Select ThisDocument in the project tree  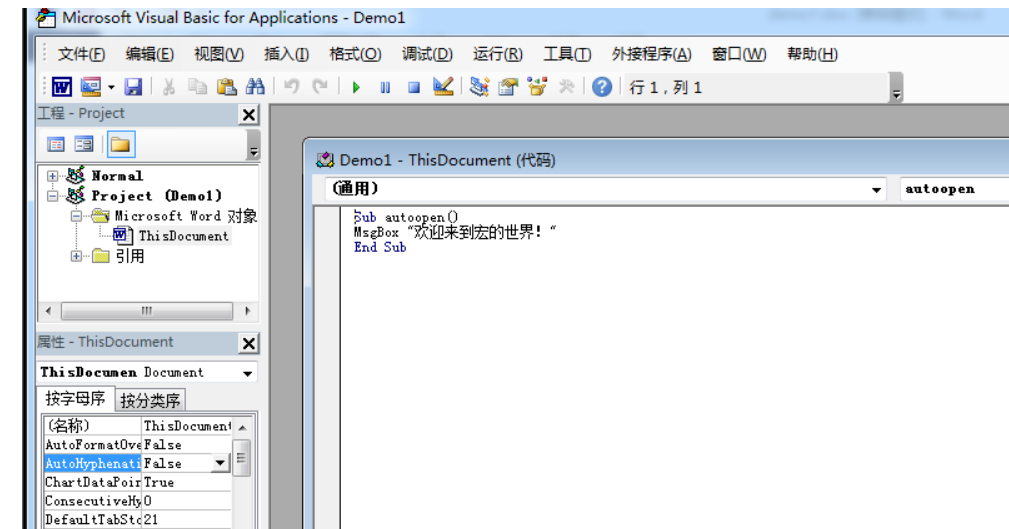point(183,236)
